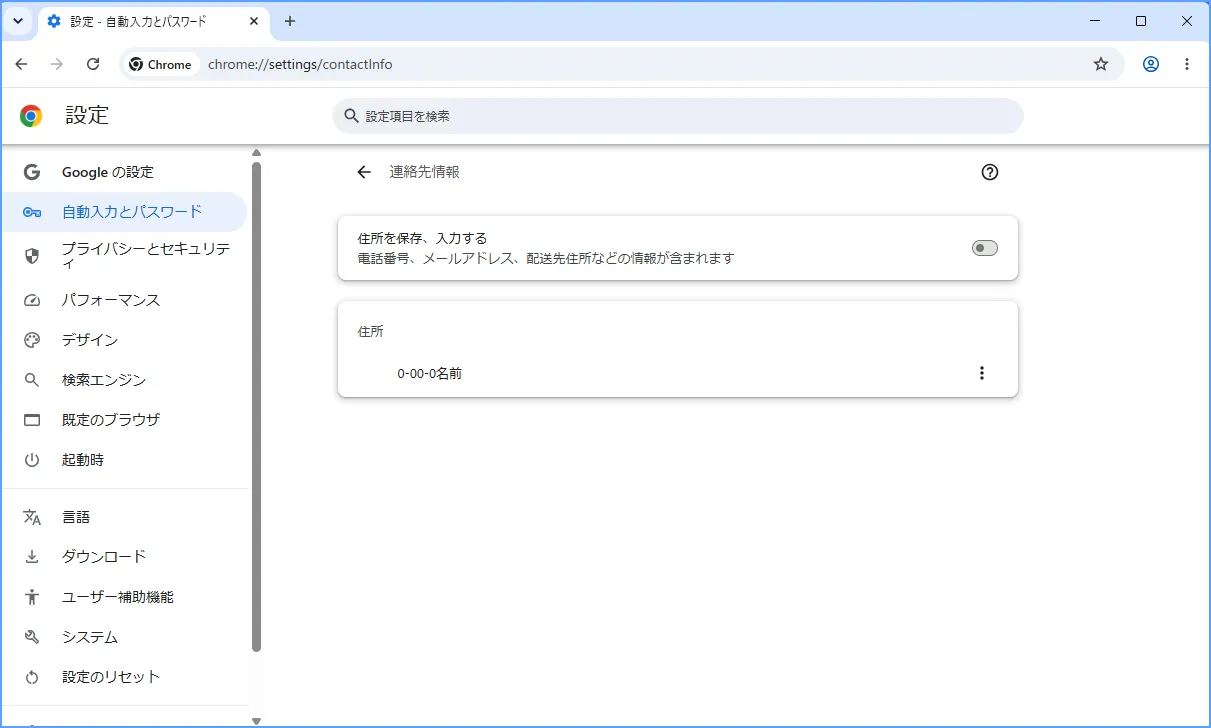Click the magnifier icon in the settings search box
This screenshot has height=728, width=1211.
tap(351, 116)
